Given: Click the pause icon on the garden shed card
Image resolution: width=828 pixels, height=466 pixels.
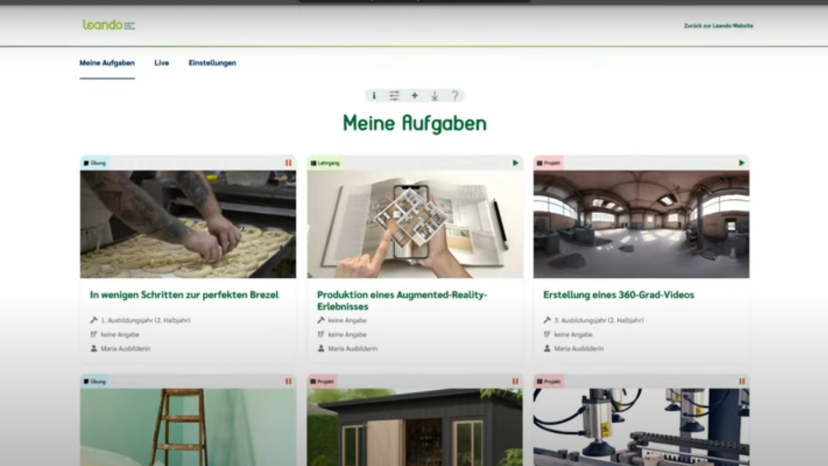Looking at the screenshot, I should click(515, 381).
